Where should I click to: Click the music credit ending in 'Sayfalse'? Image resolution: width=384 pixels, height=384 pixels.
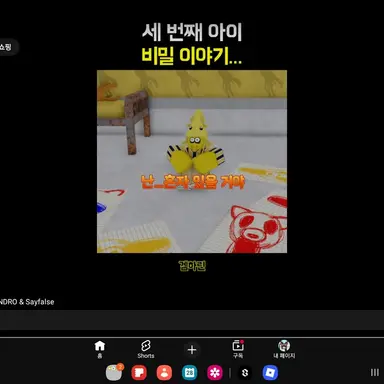click(27, 302)
